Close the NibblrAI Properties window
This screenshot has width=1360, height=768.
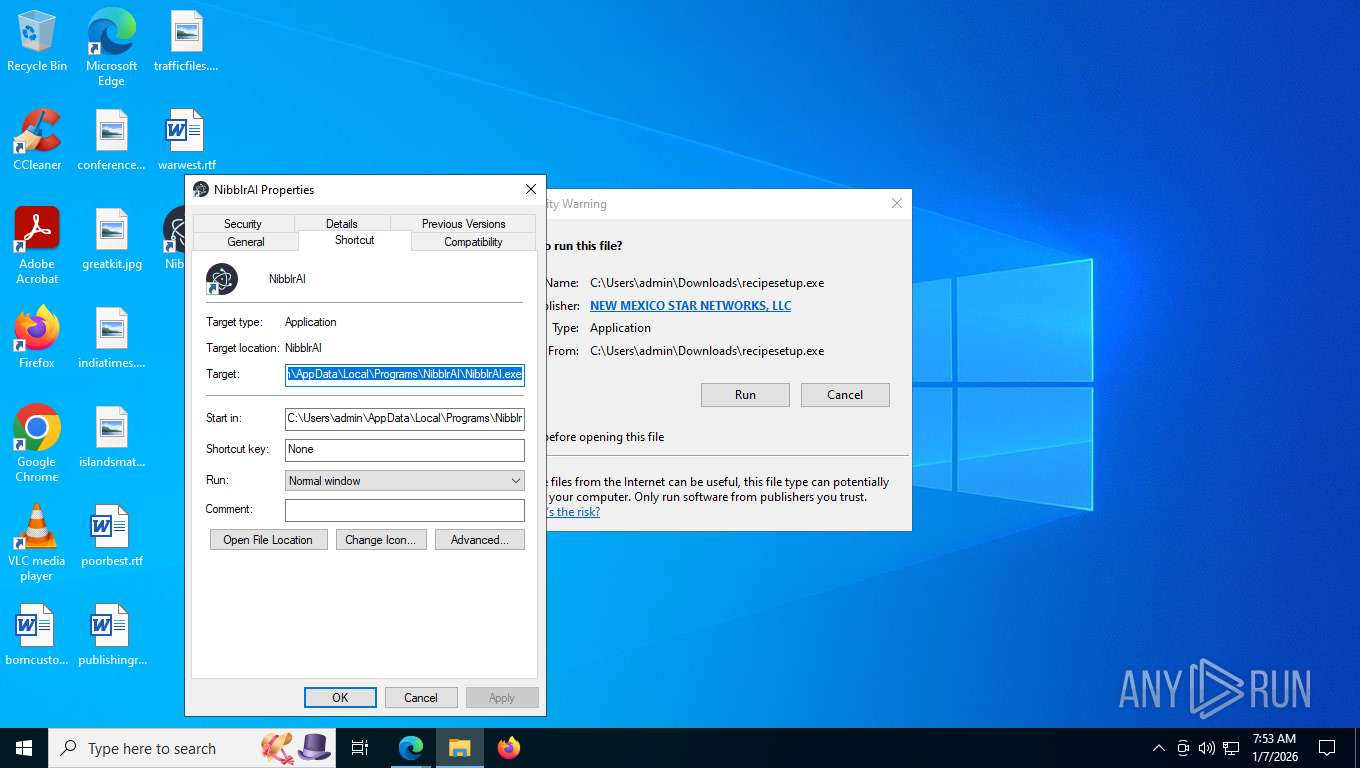[x=531, y=189]
